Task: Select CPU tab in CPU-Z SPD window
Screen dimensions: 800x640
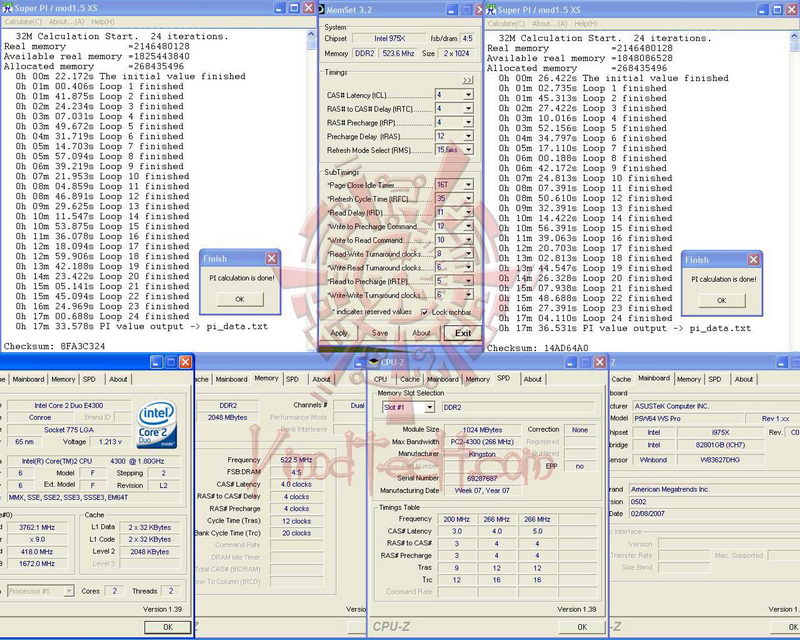Action: point(381,379)
